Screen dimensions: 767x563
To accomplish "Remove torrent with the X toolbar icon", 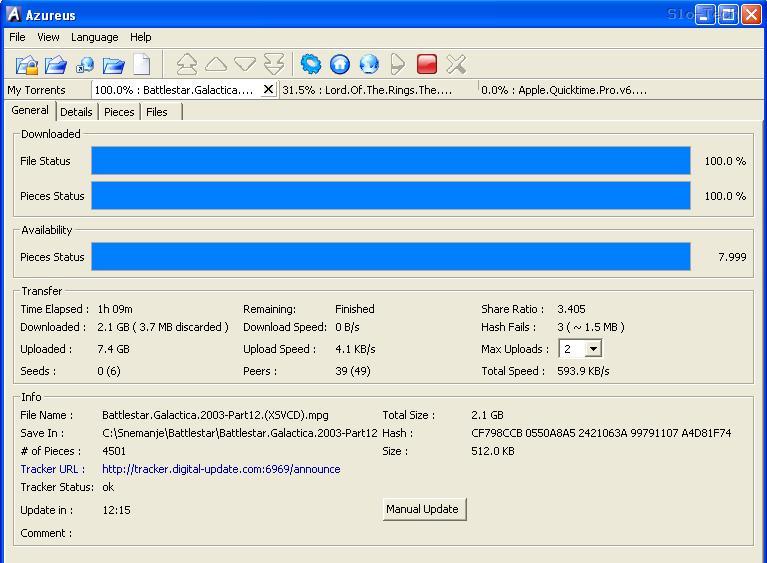I will click(456, 64).
